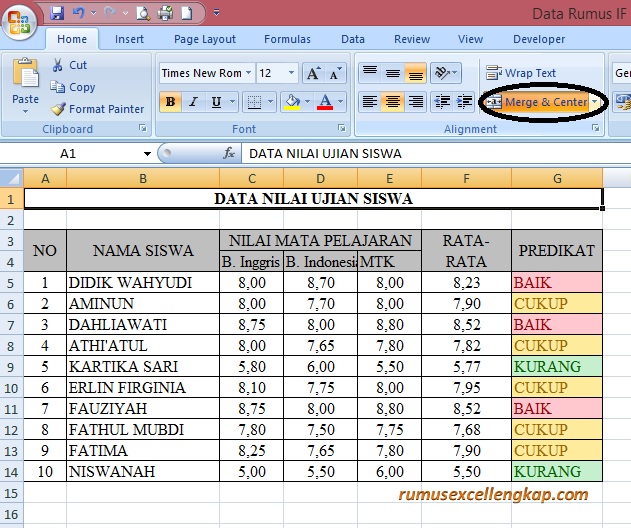Decrease indent in Alignment group
Screen dimensions: 631x528
[442, 102]
